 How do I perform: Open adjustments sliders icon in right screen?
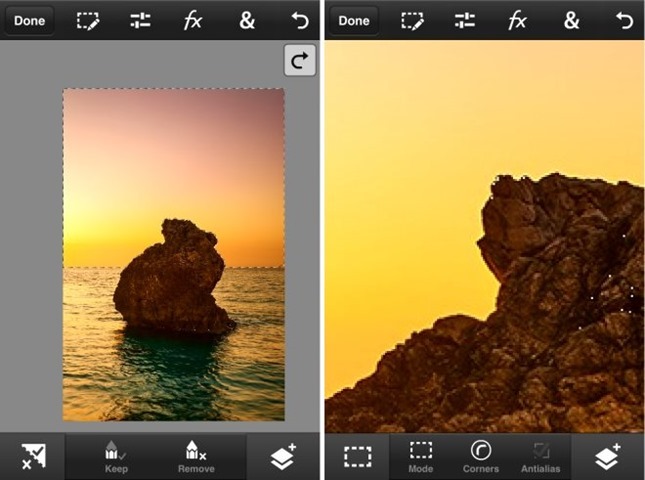(465, 20)
